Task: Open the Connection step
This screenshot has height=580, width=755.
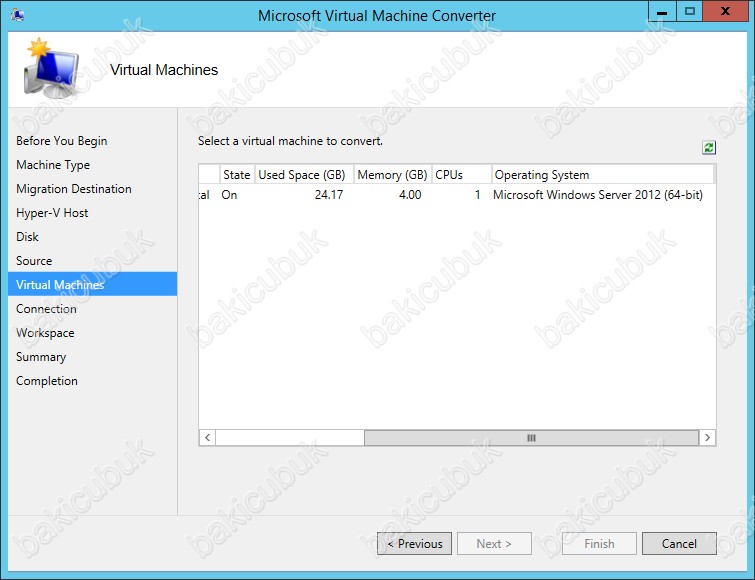Action: point(46,309)
